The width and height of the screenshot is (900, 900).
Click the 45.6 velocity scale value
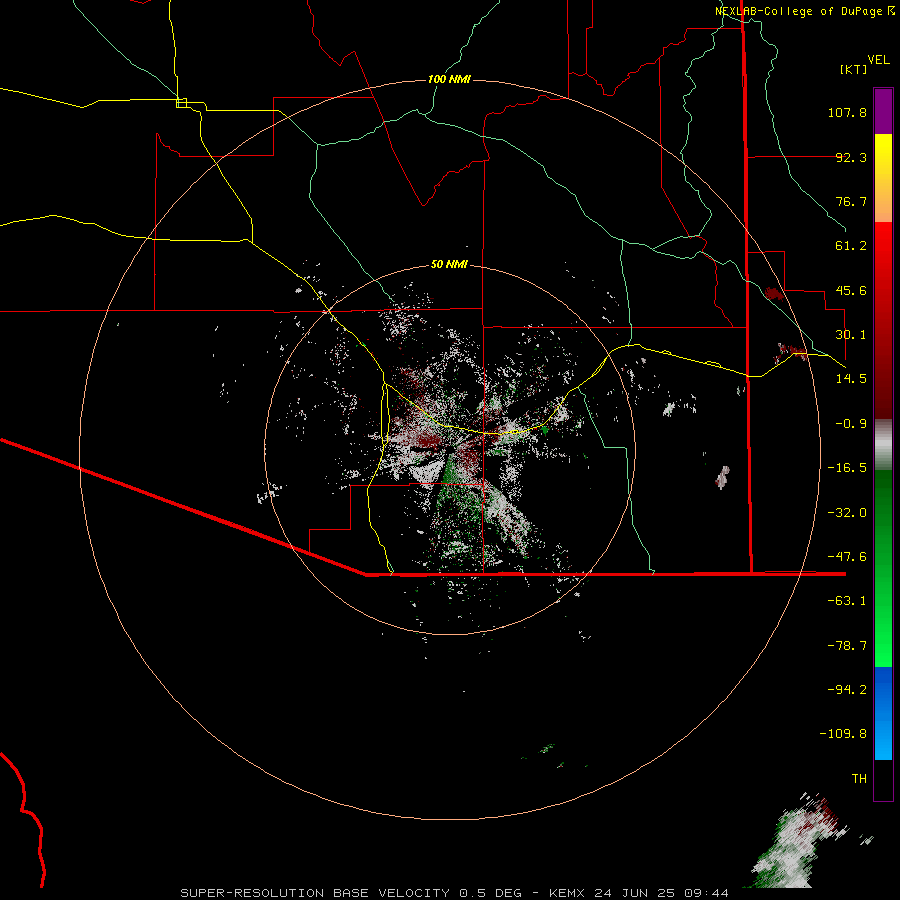[x=851, y=290]
